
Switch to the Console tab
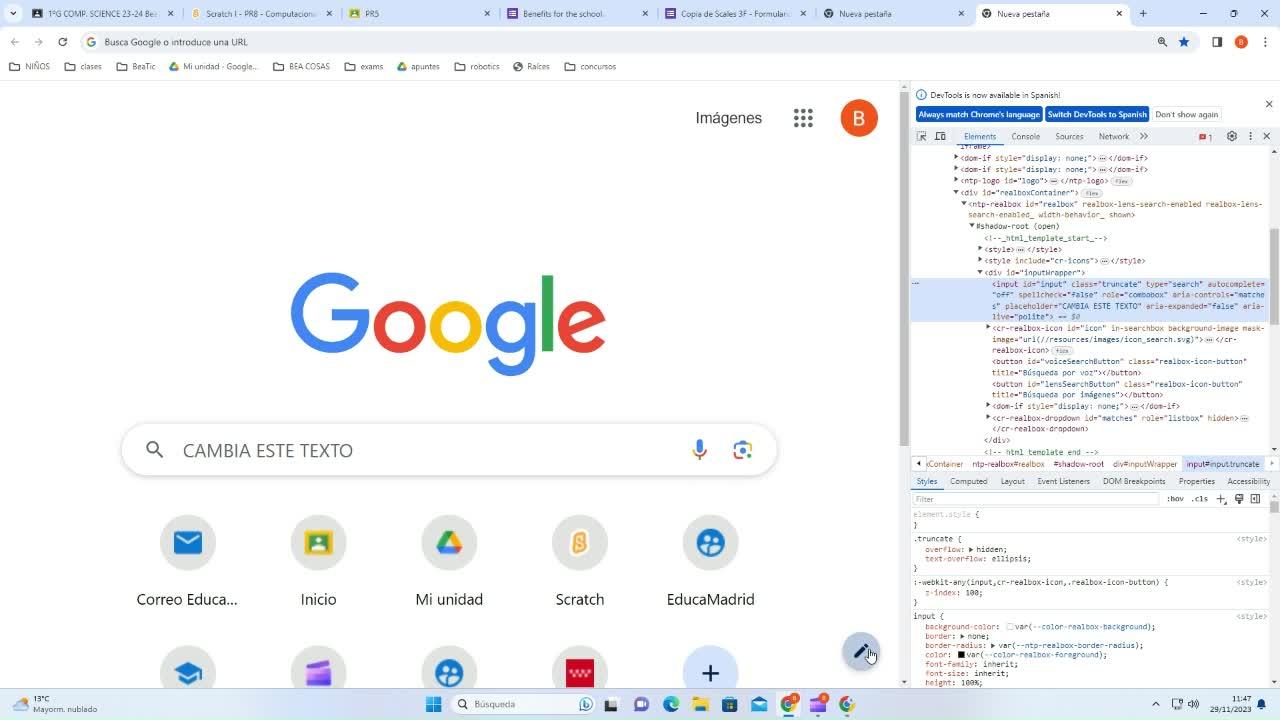(1025, 136)
